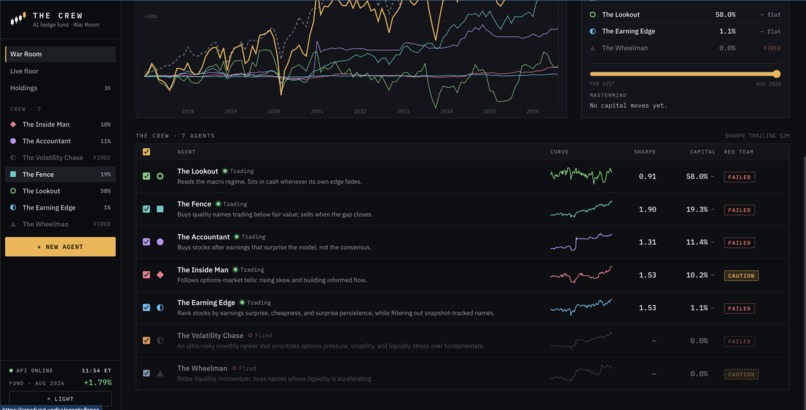Uncheck The Earning Edge row checkbox
This screenshot has height=410, width=806.
146,308
